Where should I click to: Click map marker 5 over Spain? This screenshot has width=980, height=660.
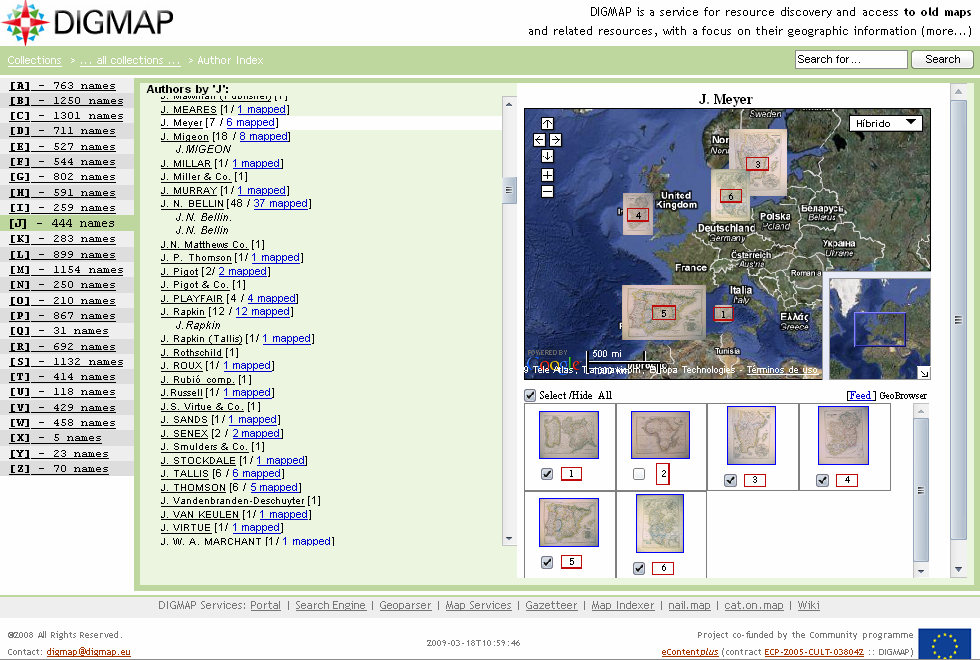[664, 313]
